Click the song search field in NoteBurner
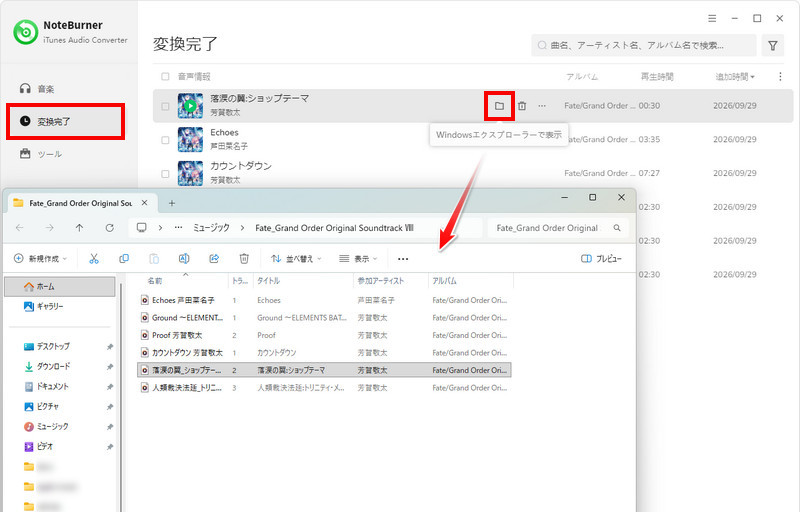 pos(644,45)
